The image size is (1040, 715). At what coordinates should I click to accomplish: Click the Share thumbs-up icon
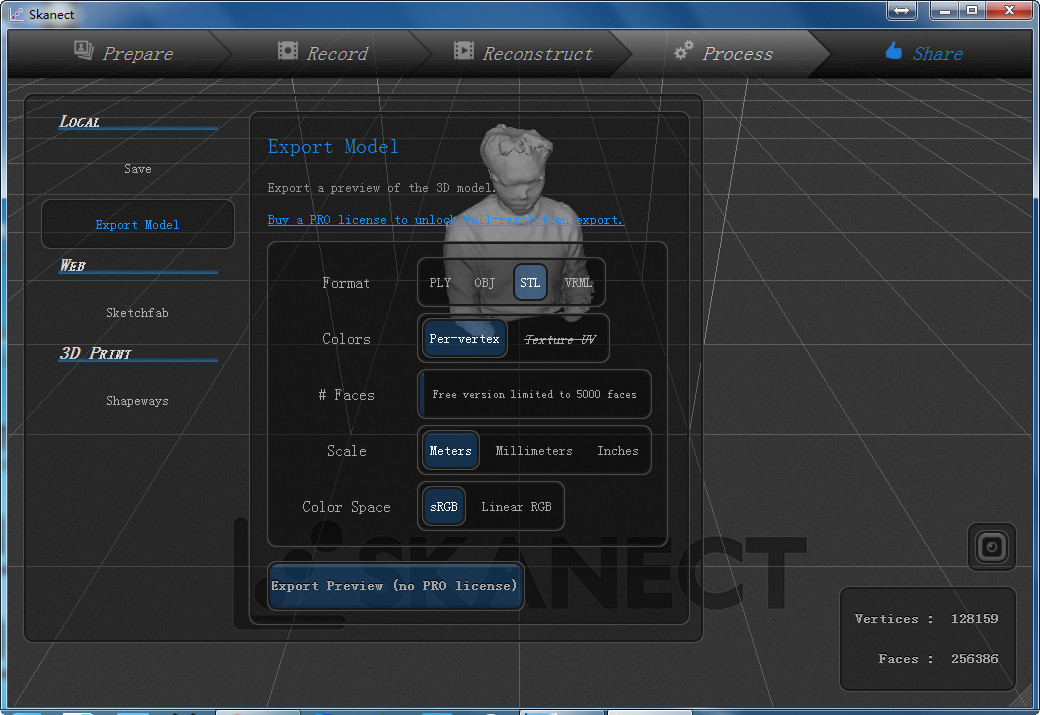(893, 50)
